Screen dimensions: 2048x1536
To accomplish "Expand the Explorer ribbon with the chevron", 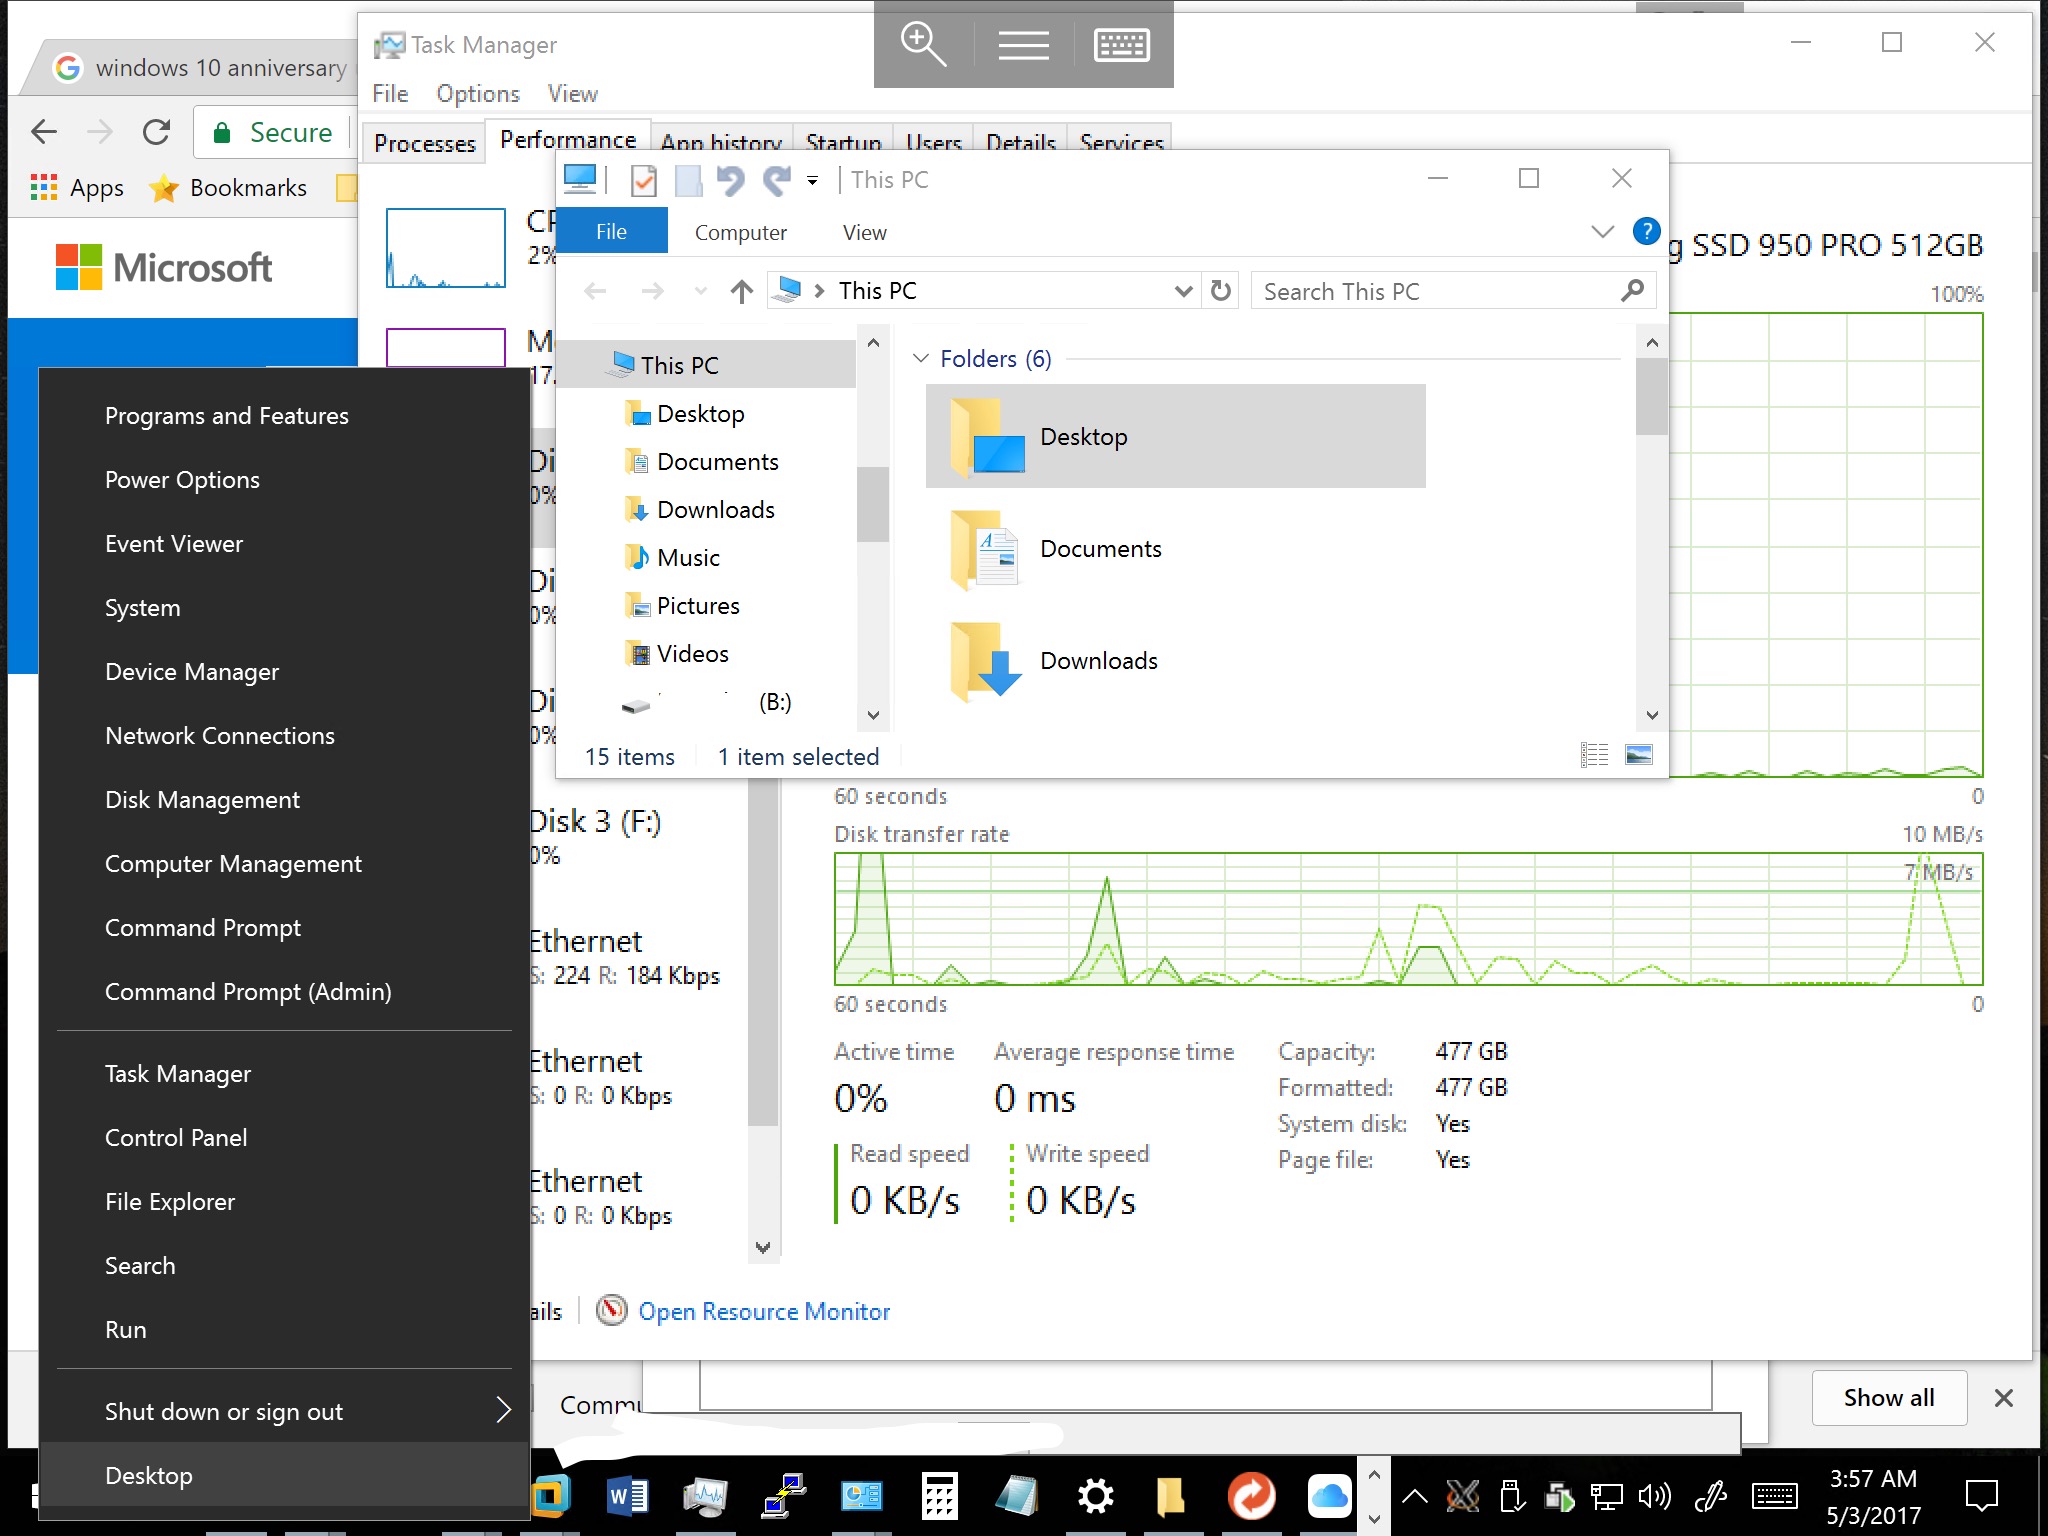I will point(1602,231).
